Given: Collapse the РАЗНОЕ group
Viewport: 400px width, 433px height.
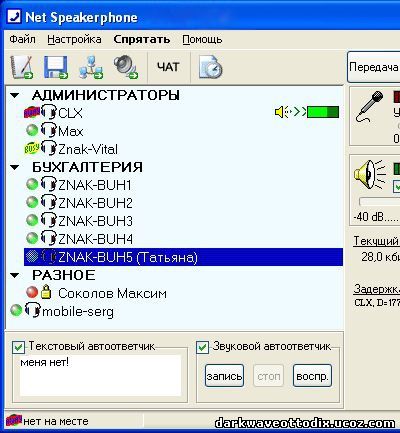Looking at the screenshot, I should pyautogui.click(x=15, y=275).
